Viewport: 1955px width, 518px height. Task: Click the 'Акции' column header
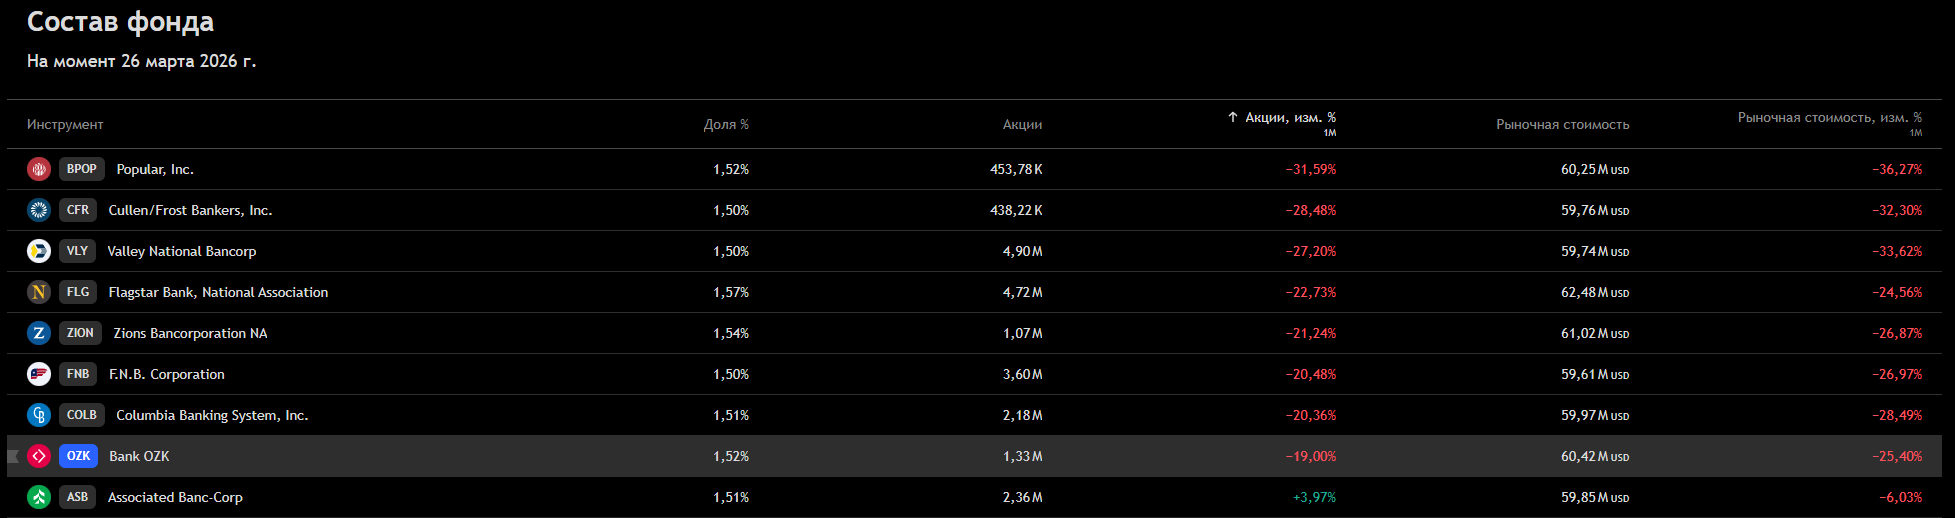point(1022,125)
